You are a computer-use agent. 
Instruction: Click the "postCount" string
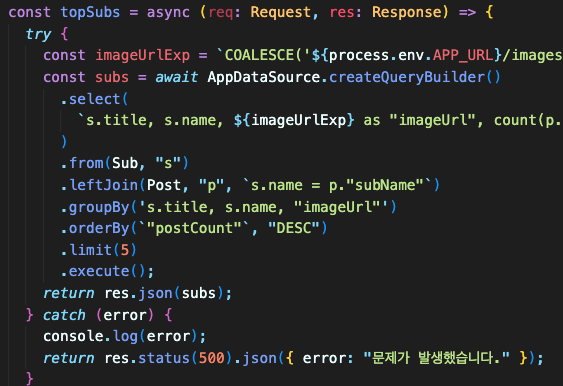[x=194, y=228]
